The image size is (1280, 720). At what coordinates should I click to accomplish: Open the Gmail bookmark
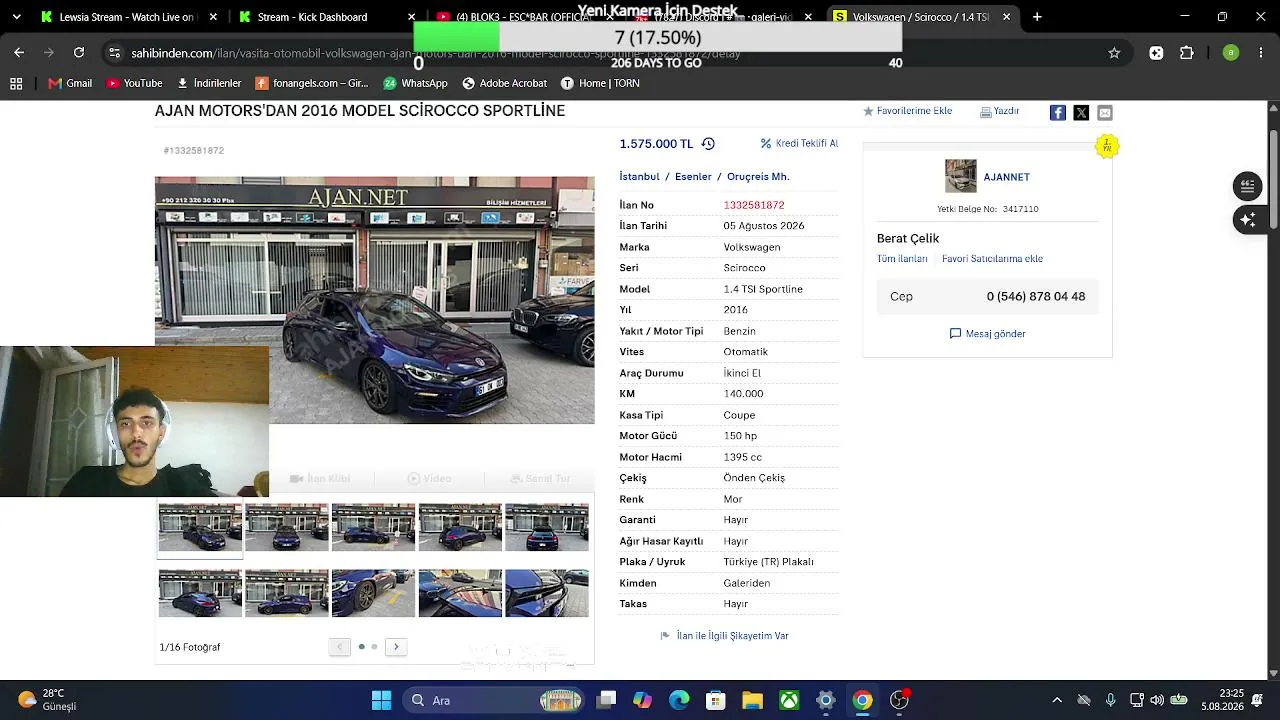pos(70,83)
